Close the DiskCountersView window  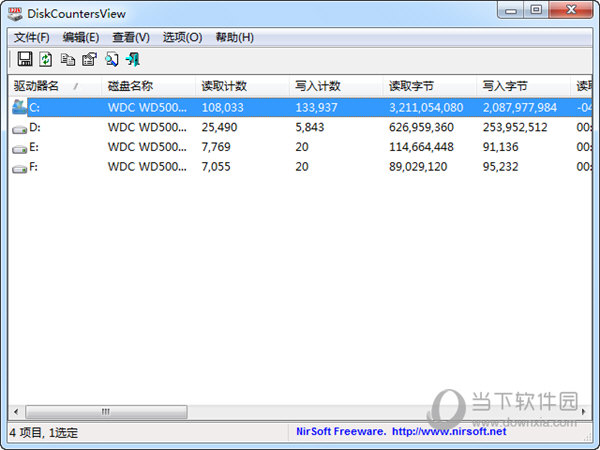point(571,10)
